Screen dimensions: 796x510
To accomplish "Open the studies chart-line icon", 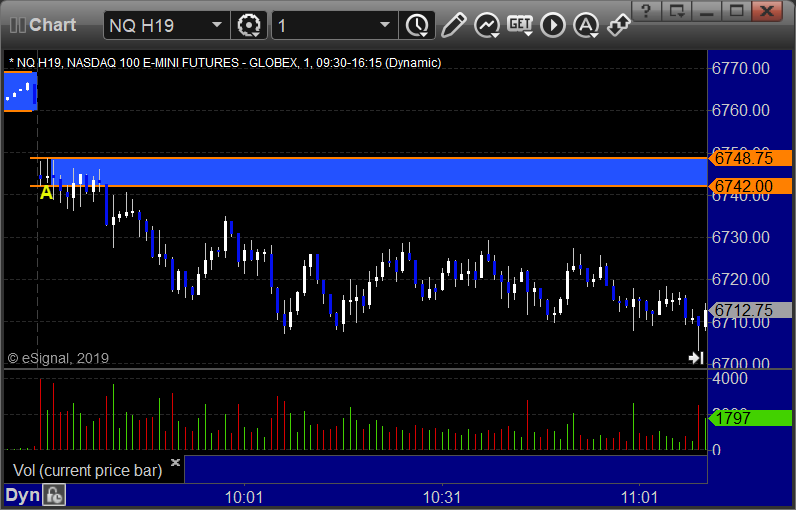I will click(x=487, y=25).
